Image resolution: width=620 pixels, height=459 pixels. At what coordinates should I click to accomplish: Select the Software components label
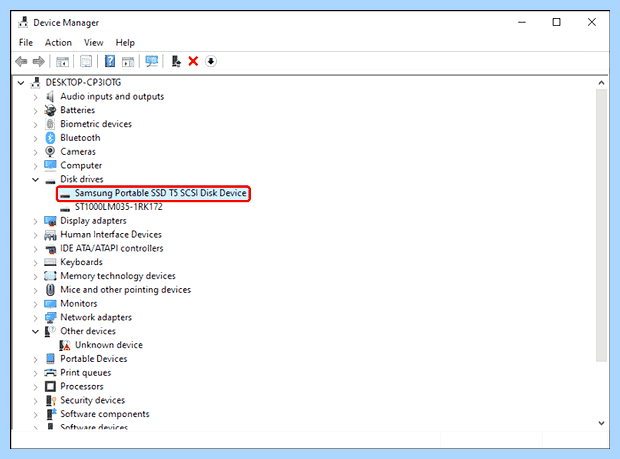(105, 414)
